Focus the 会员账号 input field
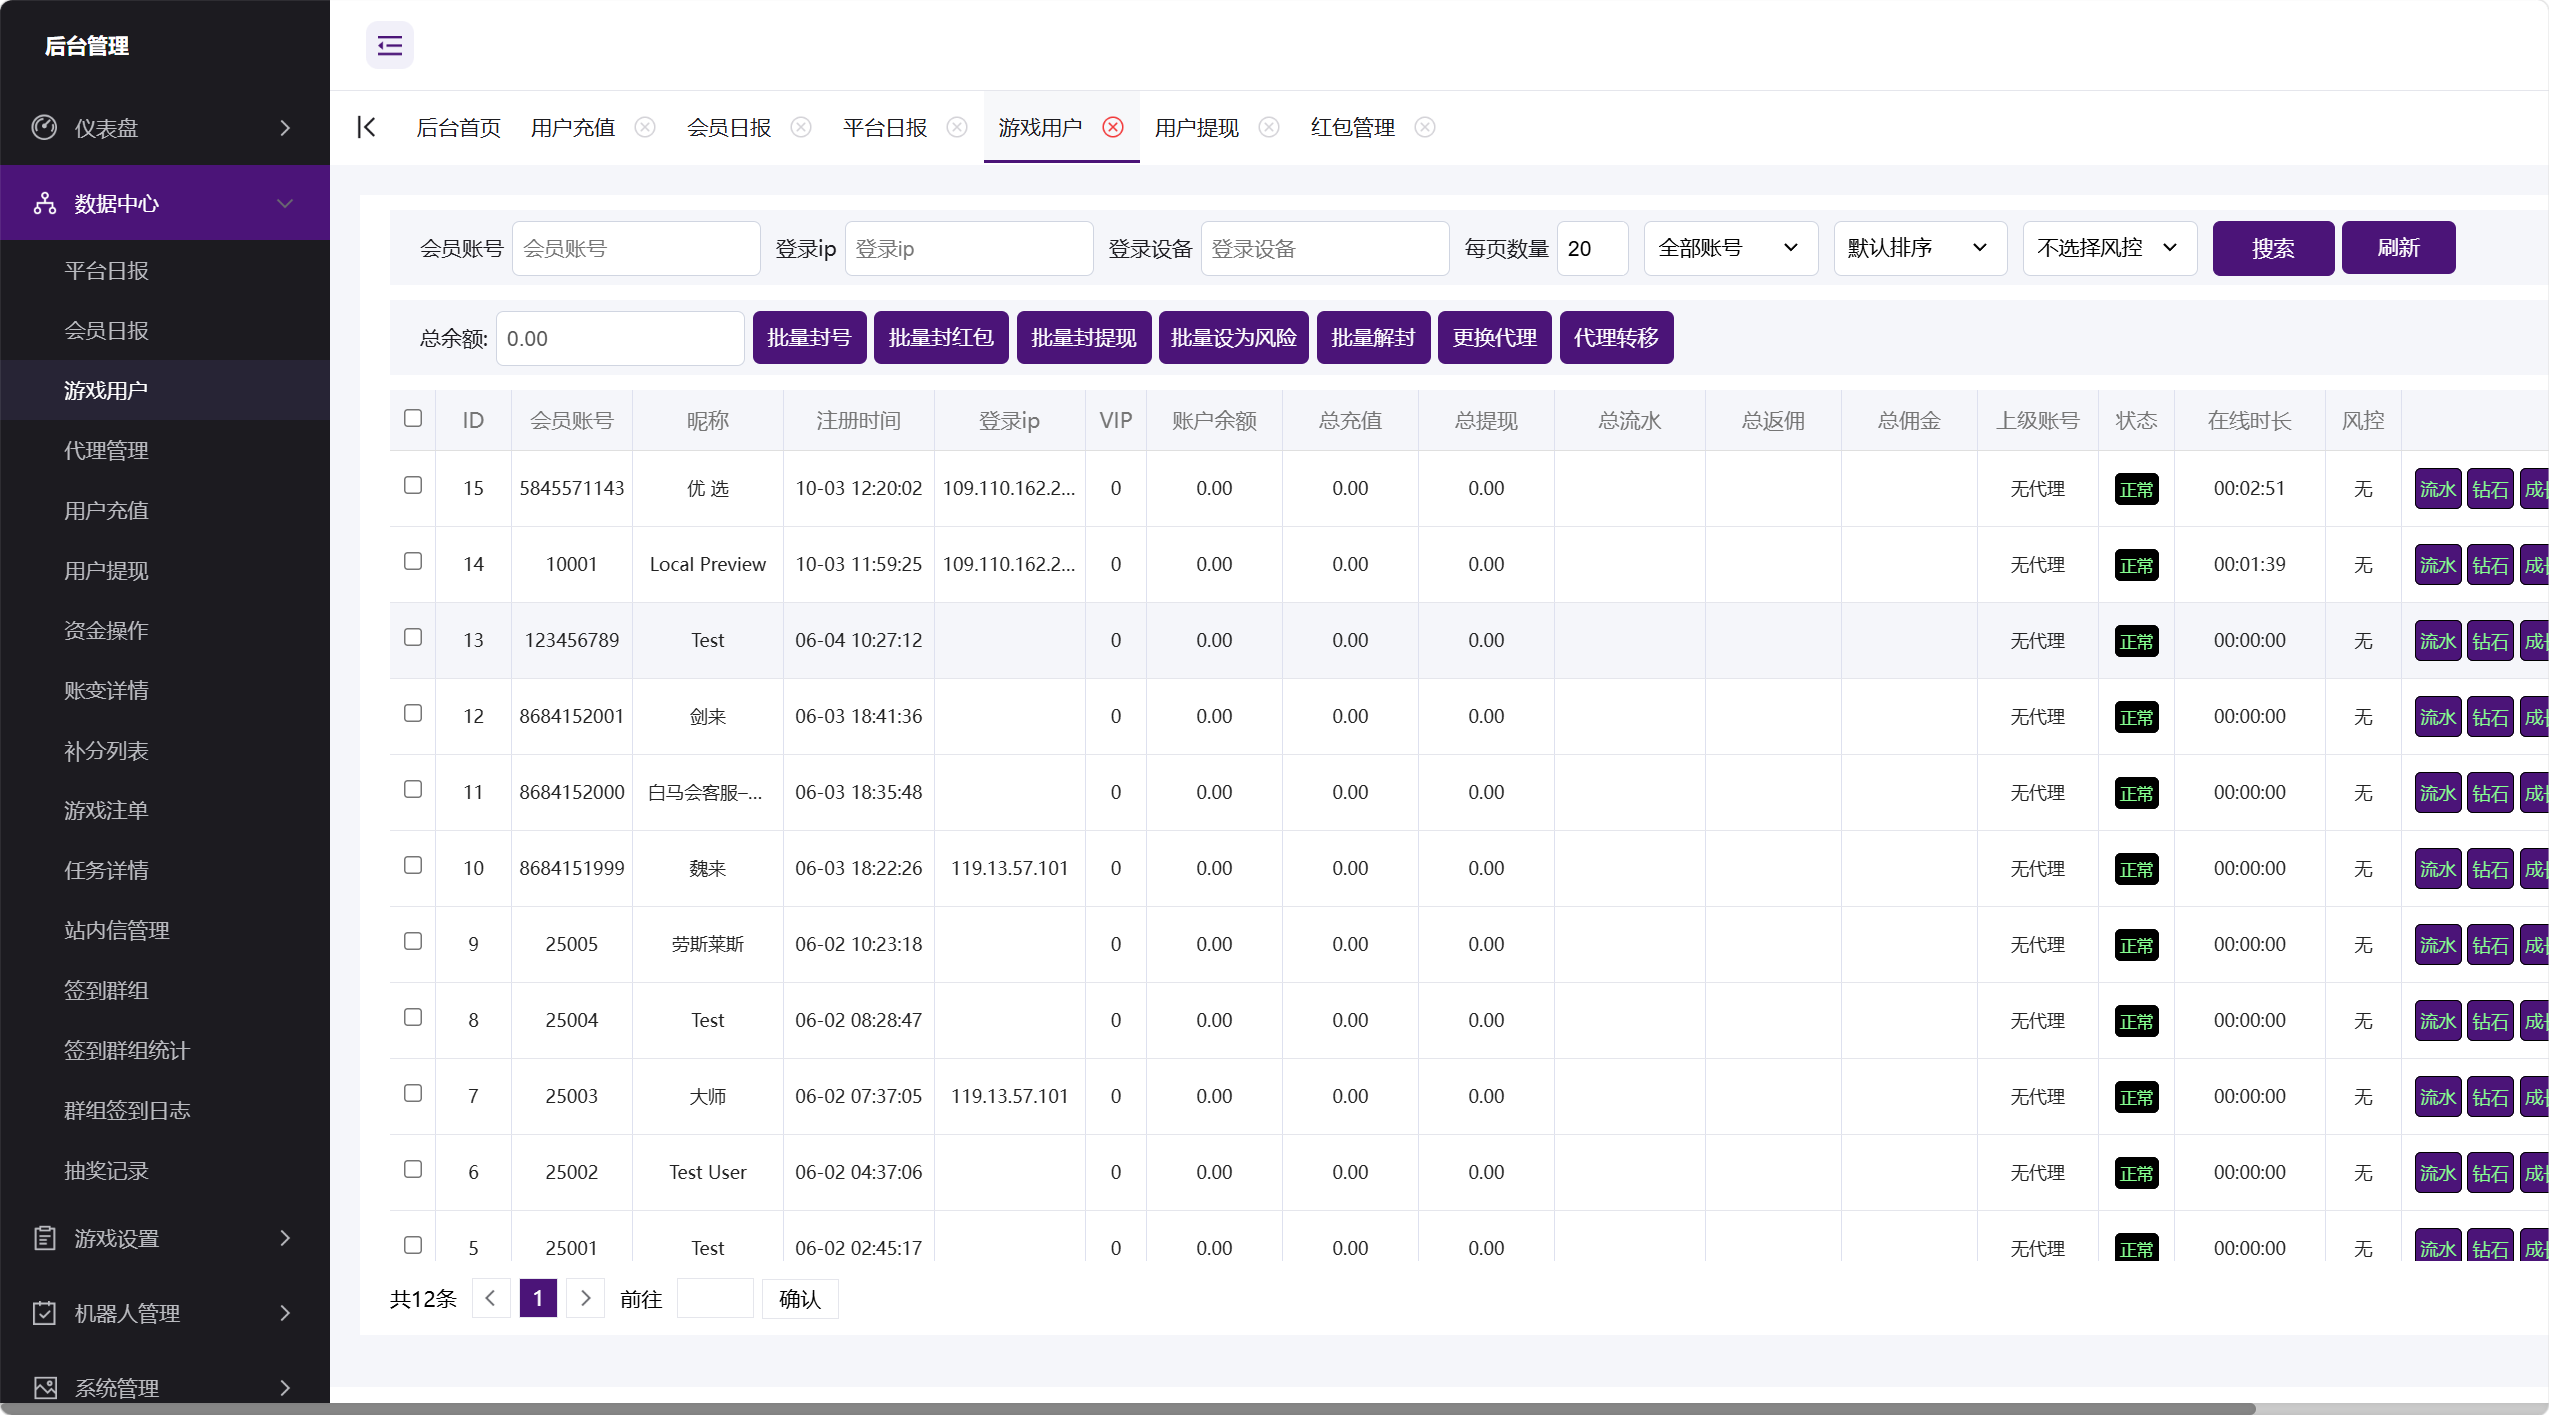This screenshot has height=1415, width=2549. 636,248
